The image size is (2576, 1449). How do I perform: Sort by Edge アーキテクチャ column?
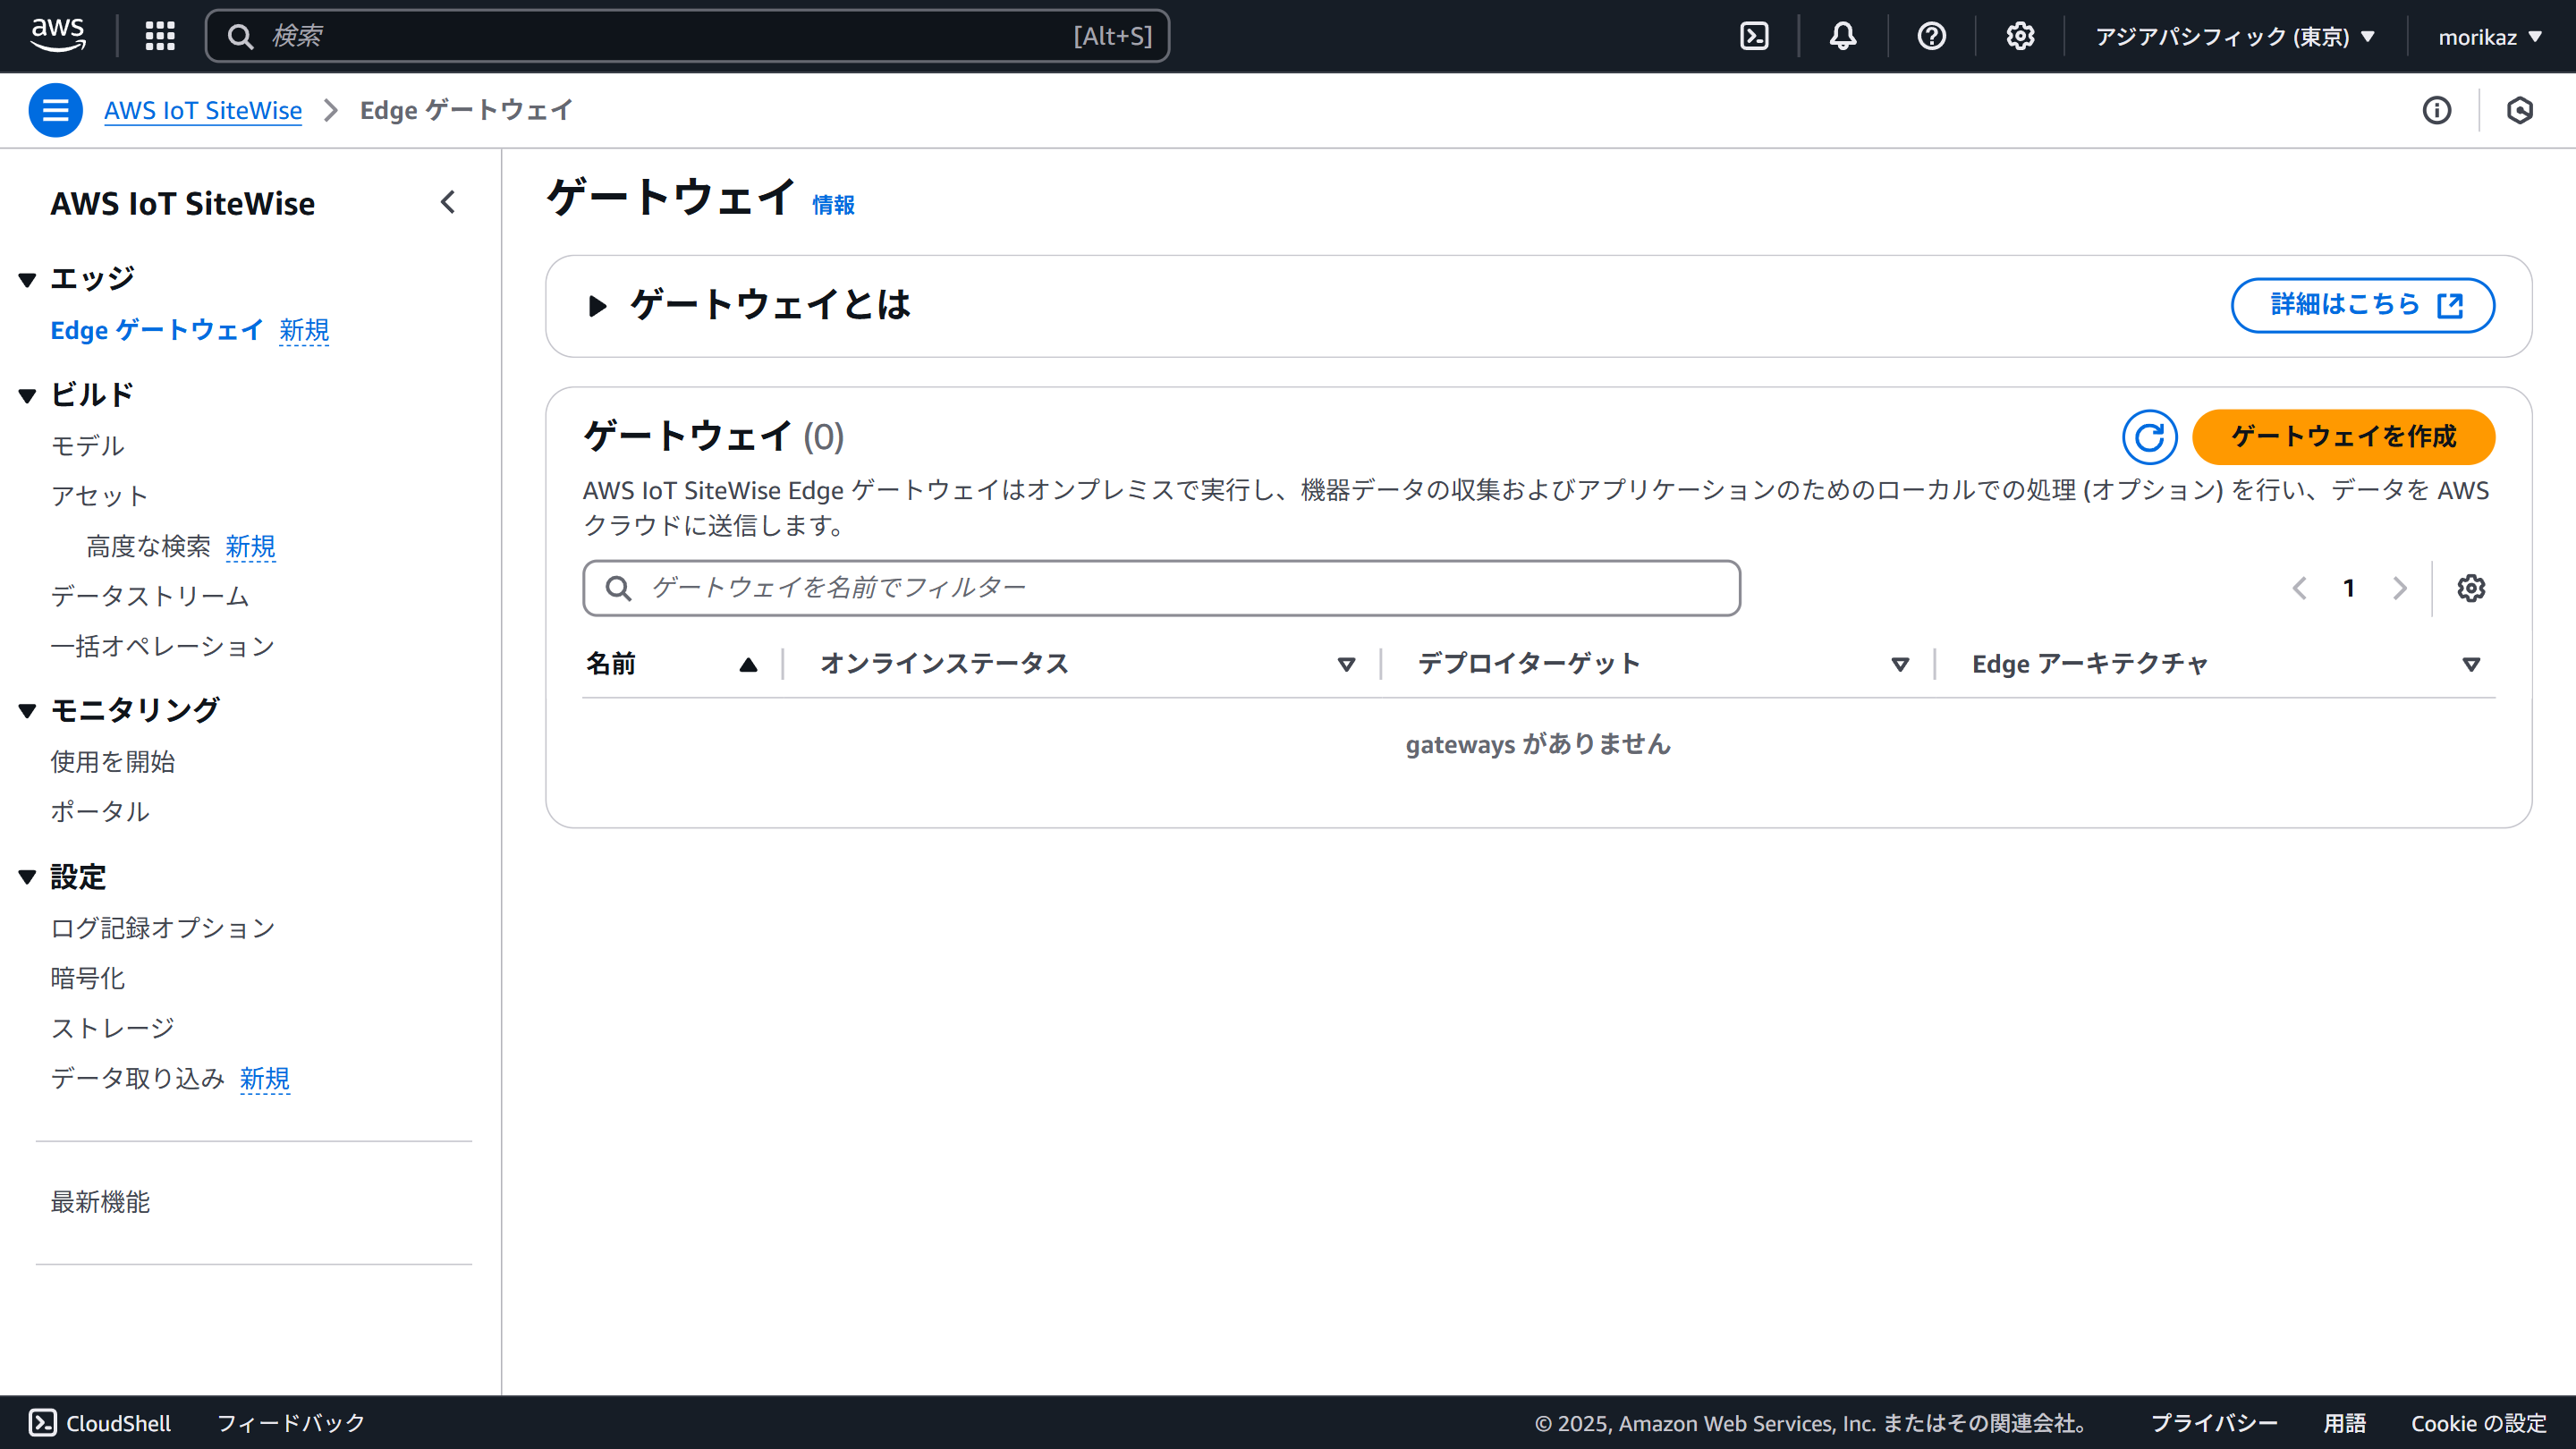(2471, 664)
